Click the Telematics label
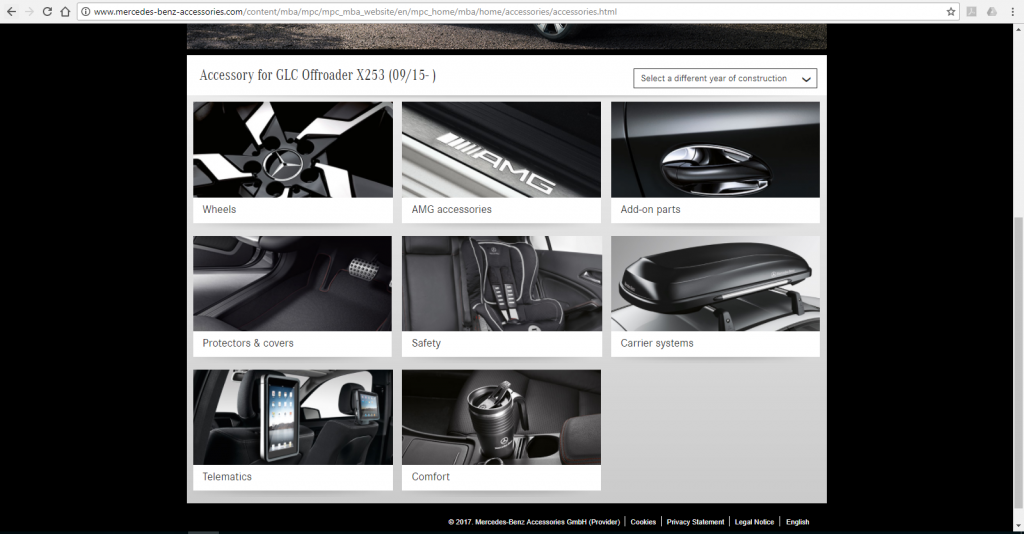 pyautogui.click(x=227, y=477)
